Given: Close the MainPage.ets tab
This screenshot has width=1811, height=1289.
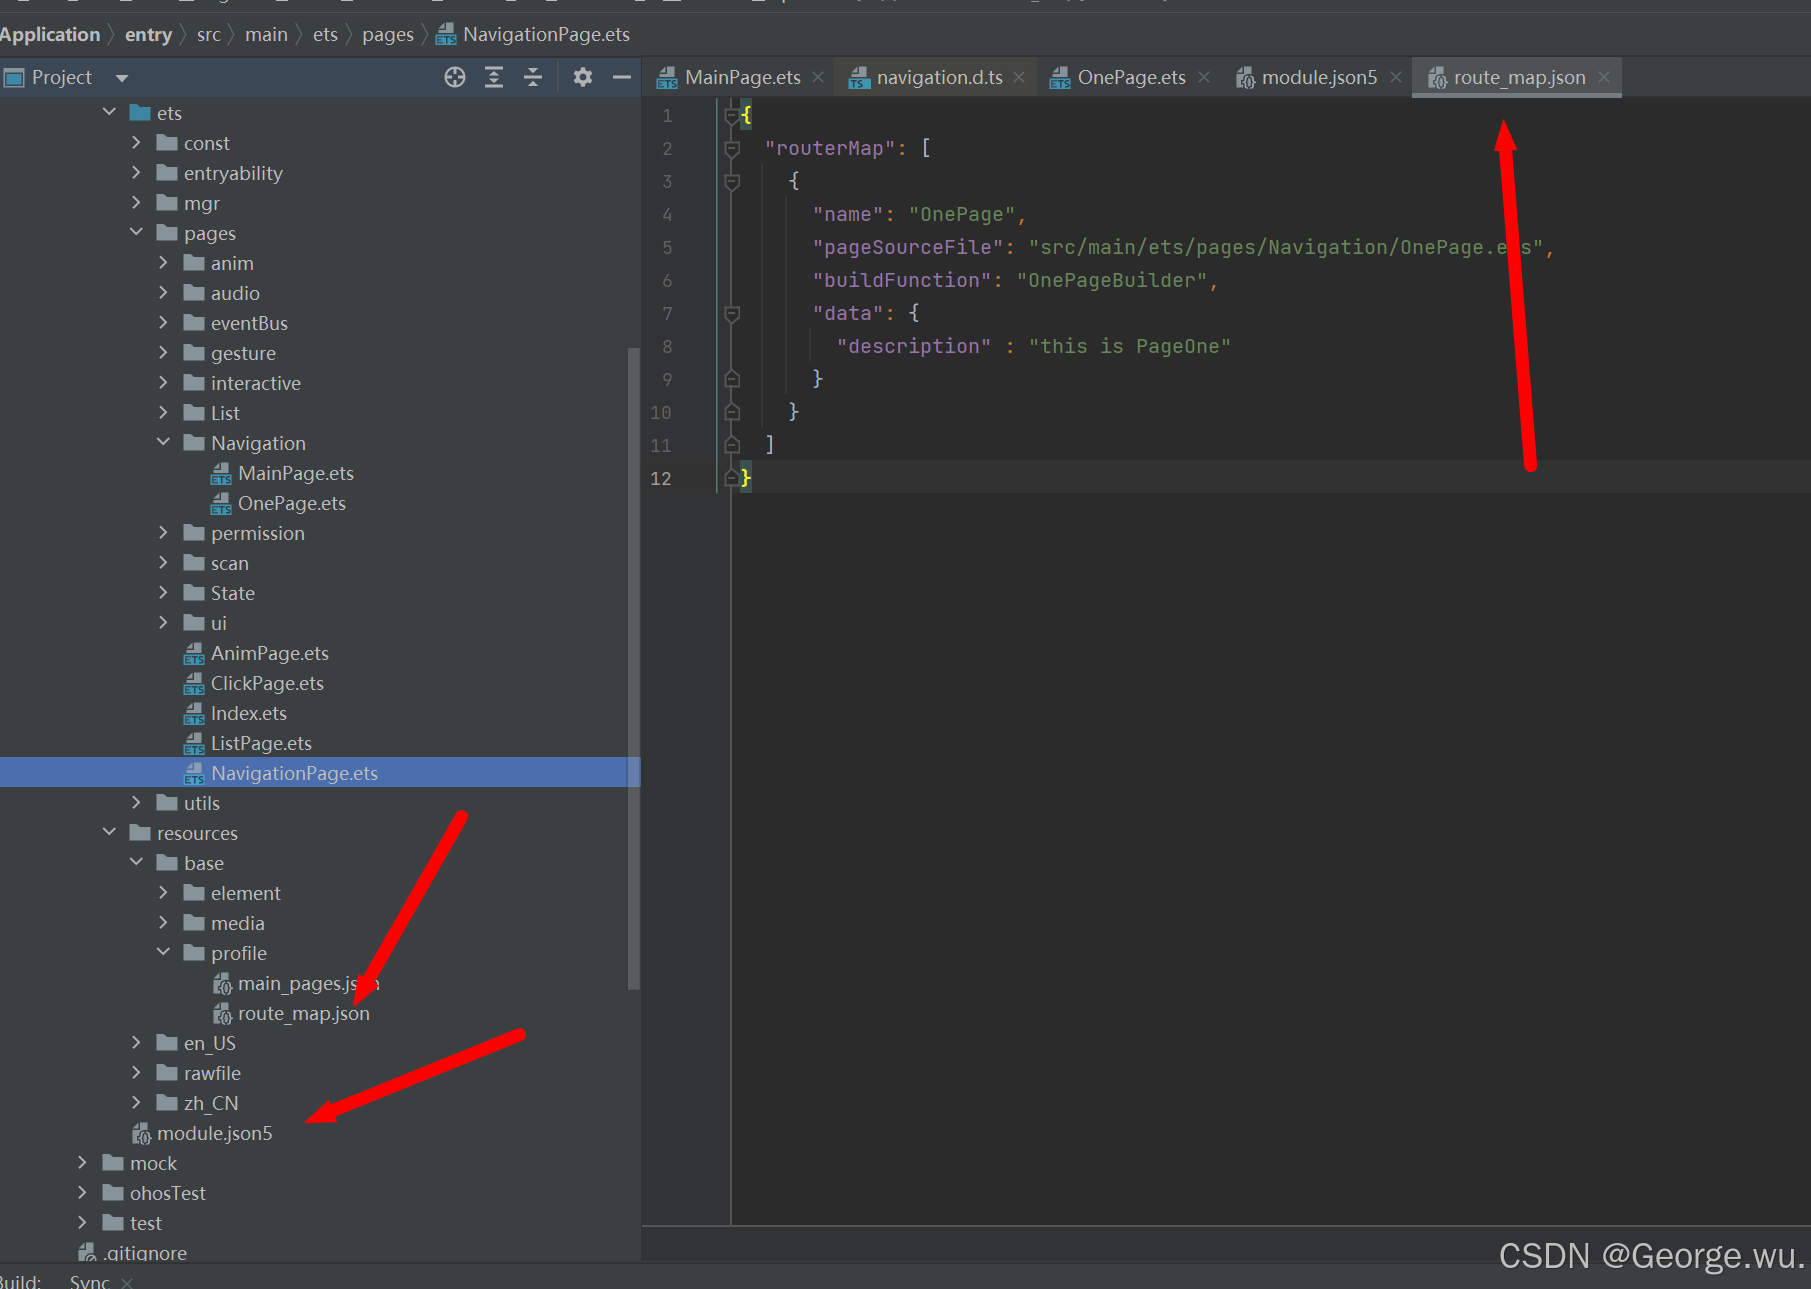Looking at the screenshot, I should [x=818, y=77].
